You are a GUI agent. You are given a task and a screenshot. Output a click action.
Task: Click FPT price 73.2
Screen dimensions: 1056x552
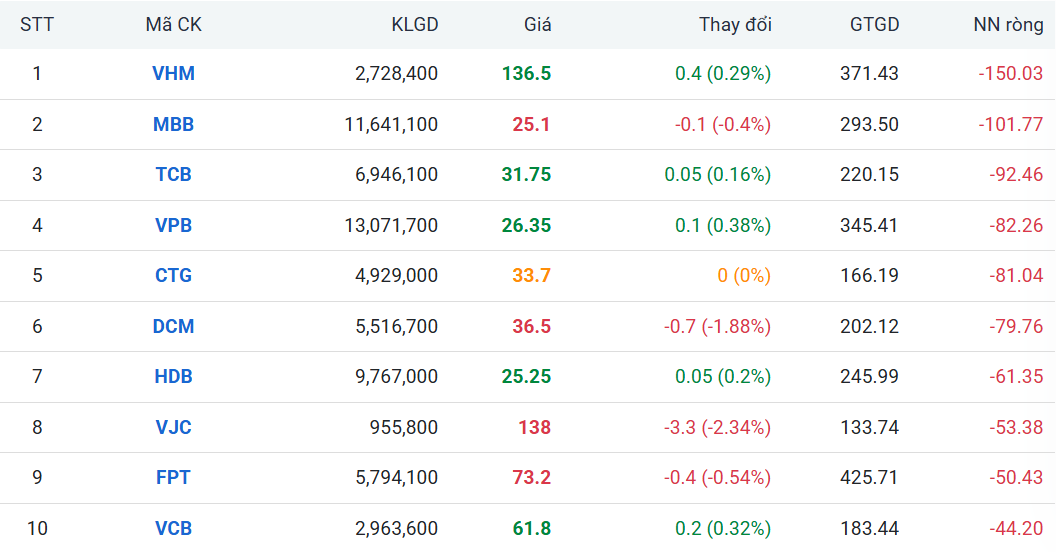click(531, 477)
